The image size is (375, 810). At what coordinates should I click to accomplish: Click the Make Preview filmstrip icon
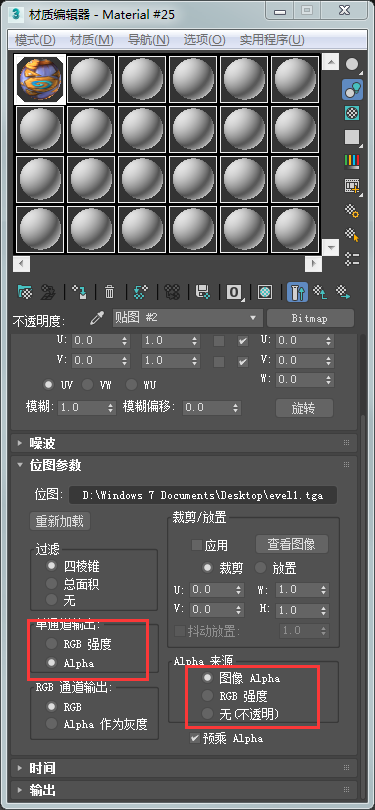(x=352, y=186)
